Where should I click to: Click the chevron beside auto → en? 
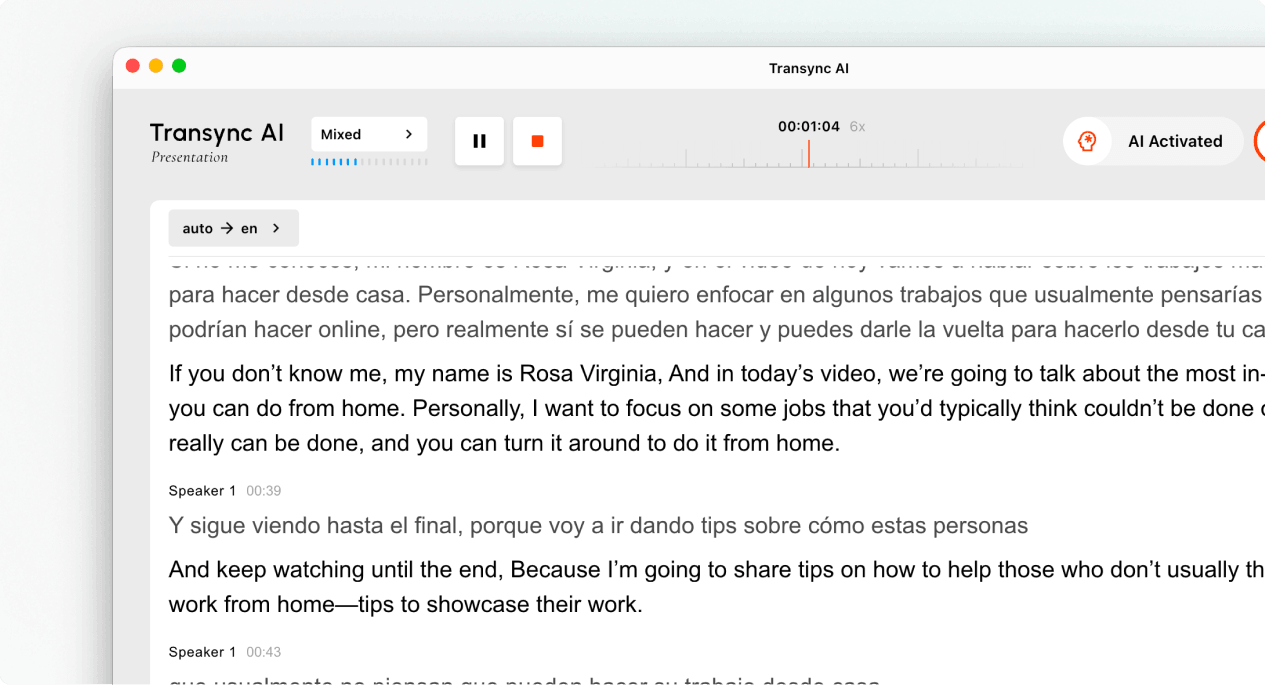276,228
